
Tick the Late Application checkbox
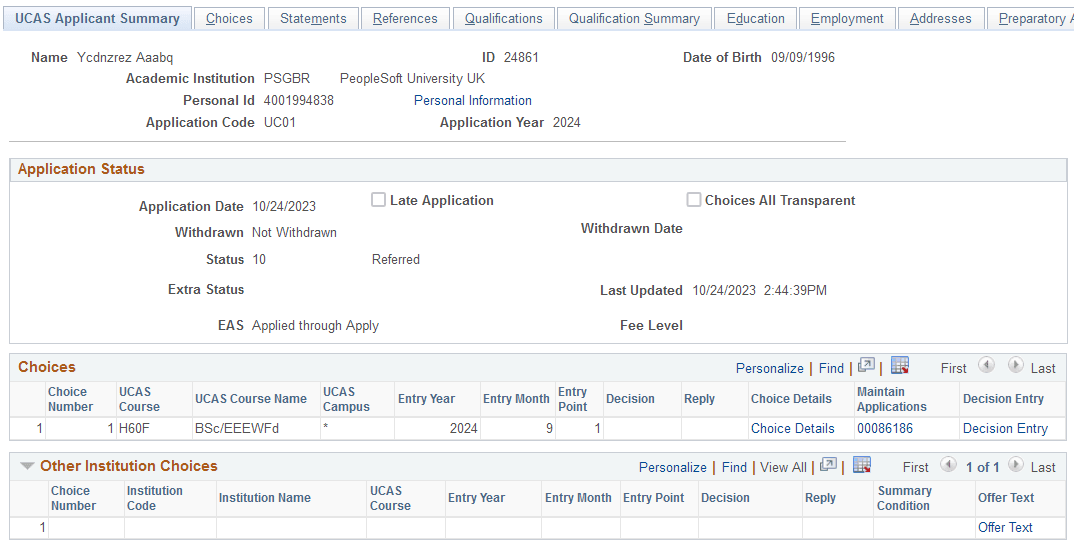[378, 200]
